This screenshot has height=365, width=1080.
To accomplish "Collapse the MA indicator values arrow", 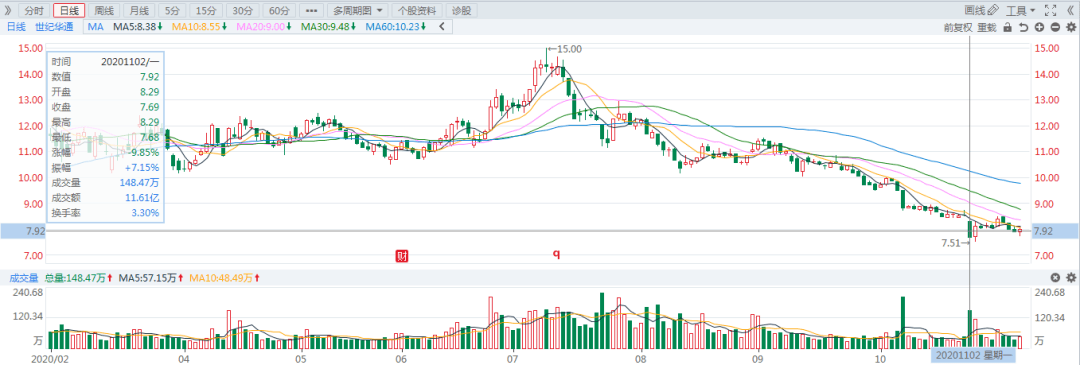I will click(442, 27).
